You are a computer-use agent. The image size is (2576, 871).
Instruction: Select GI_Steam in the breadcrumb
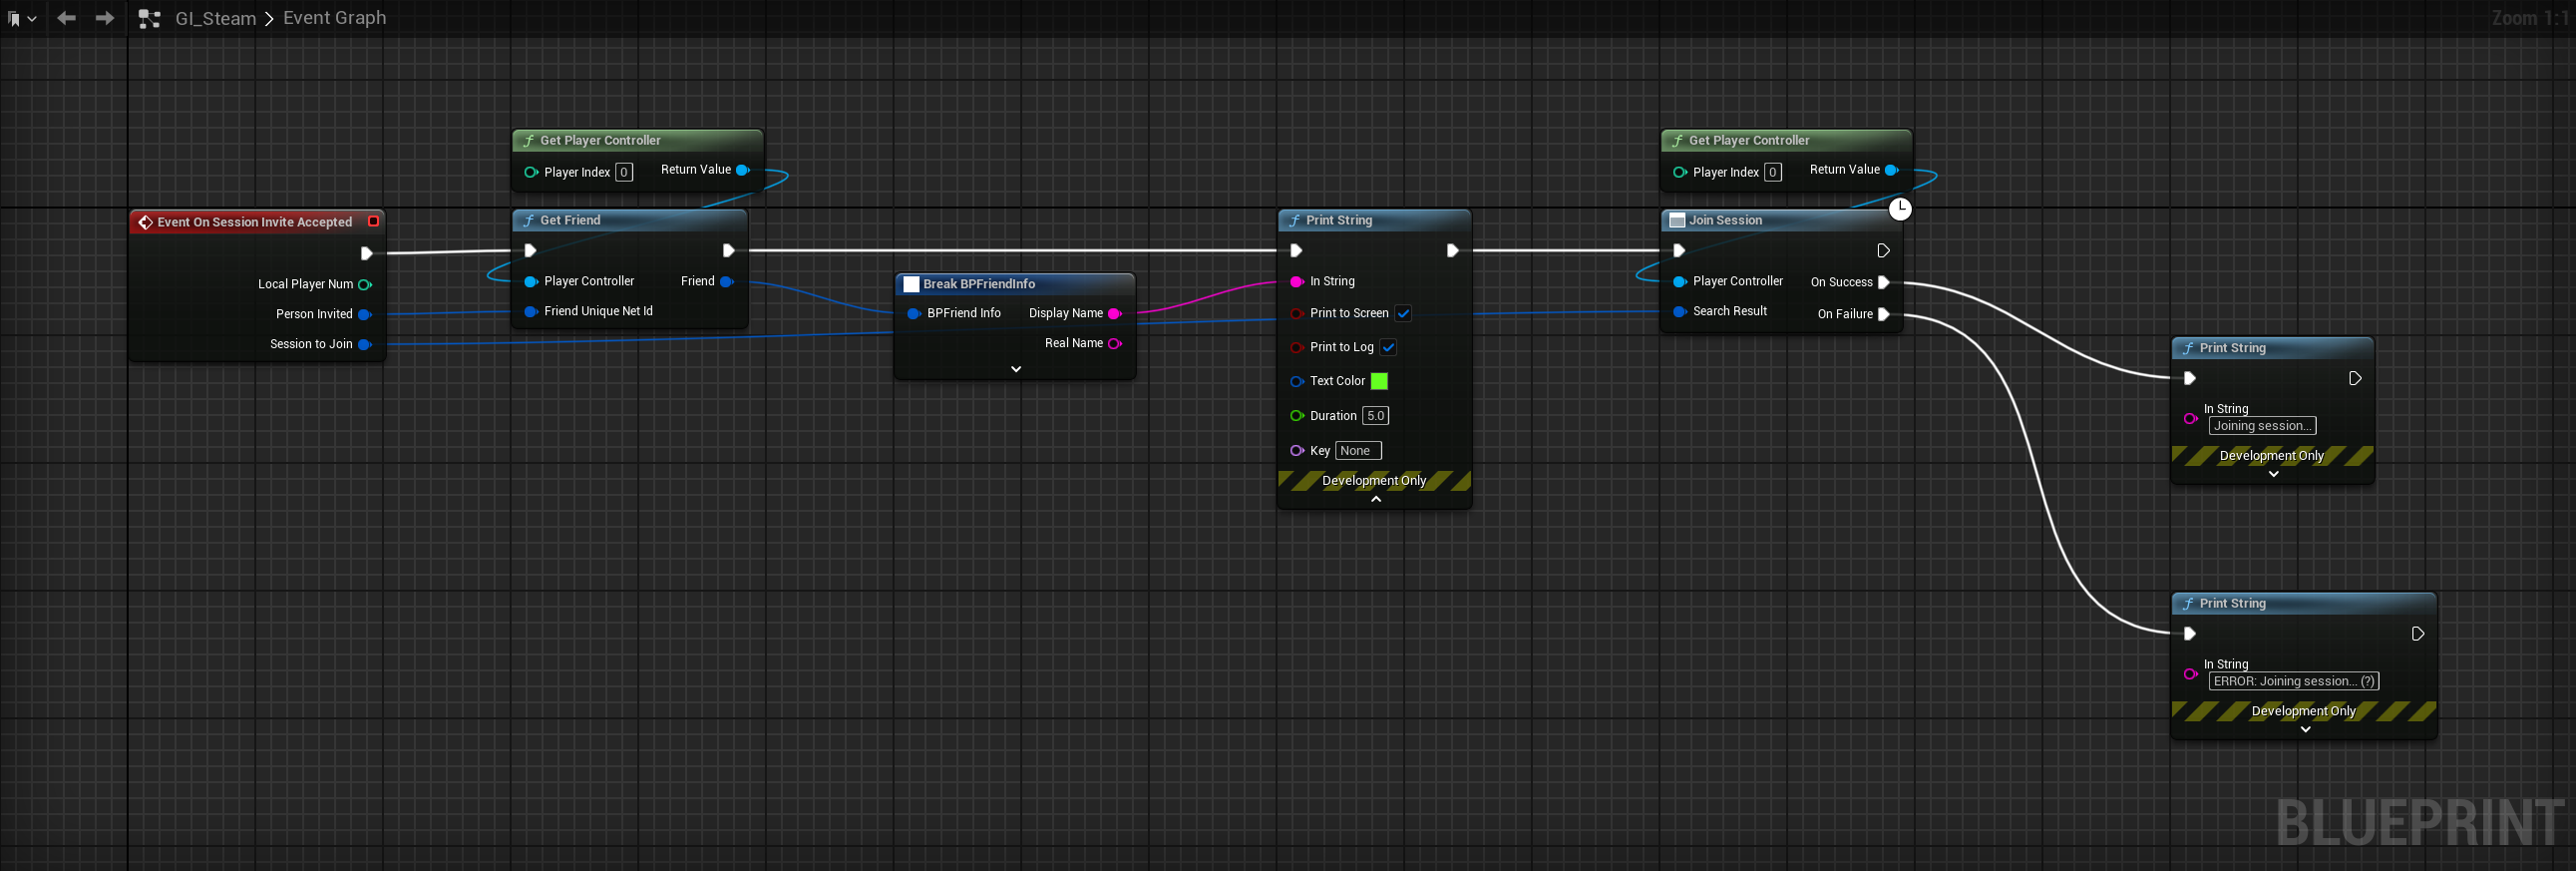(x=215, y=18)
